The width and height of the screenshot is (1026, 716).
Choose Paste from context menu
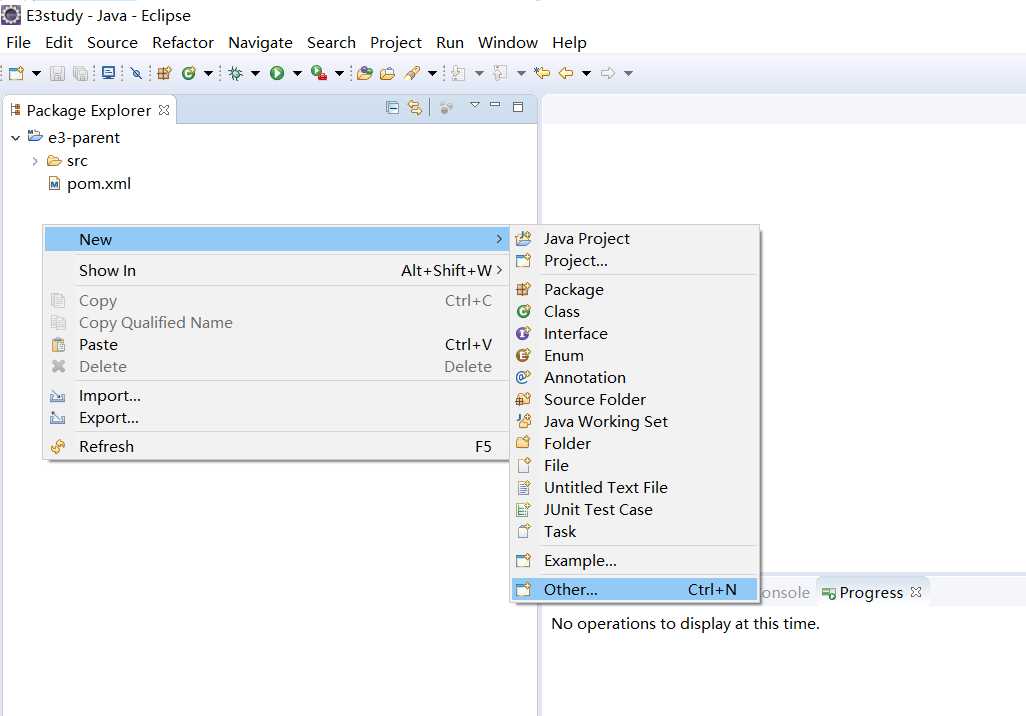(x=276, y=345)
